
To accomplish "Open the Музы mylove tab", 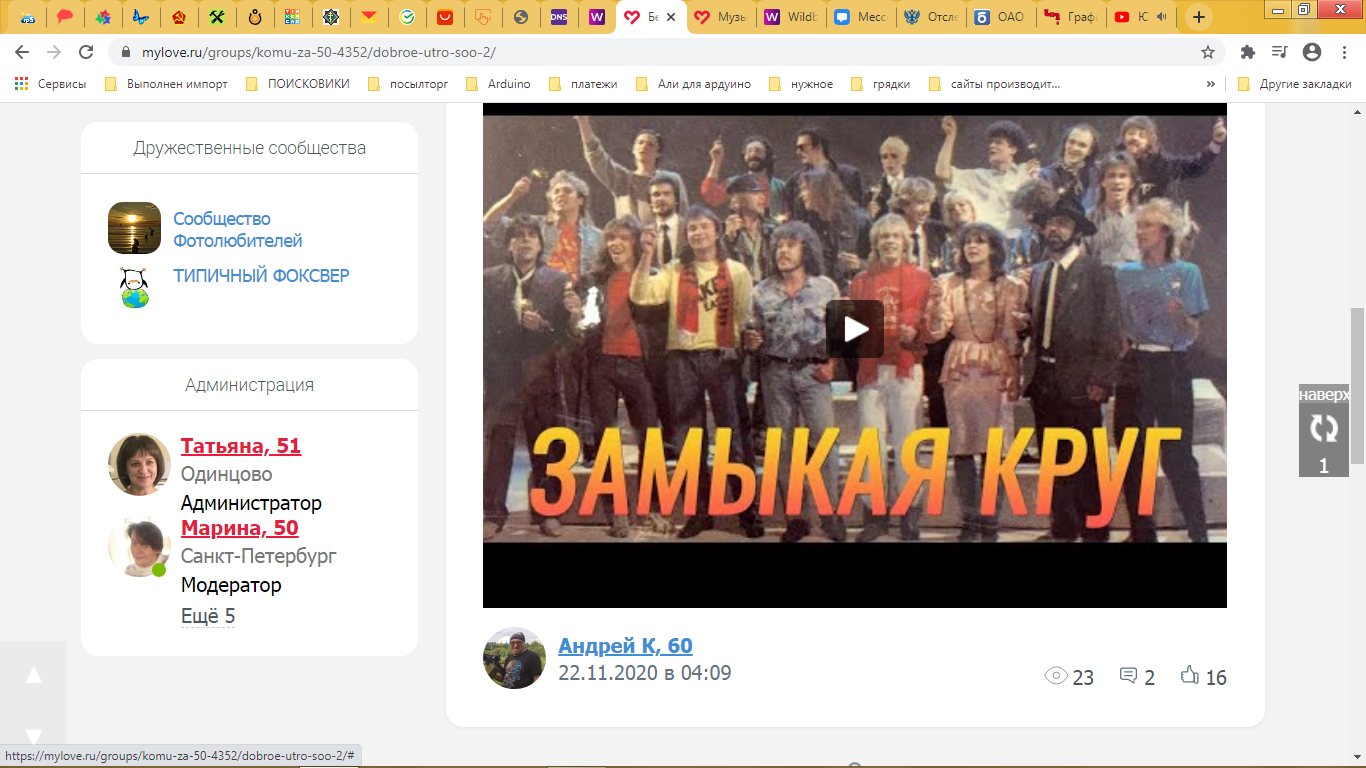I will (720, 17).
